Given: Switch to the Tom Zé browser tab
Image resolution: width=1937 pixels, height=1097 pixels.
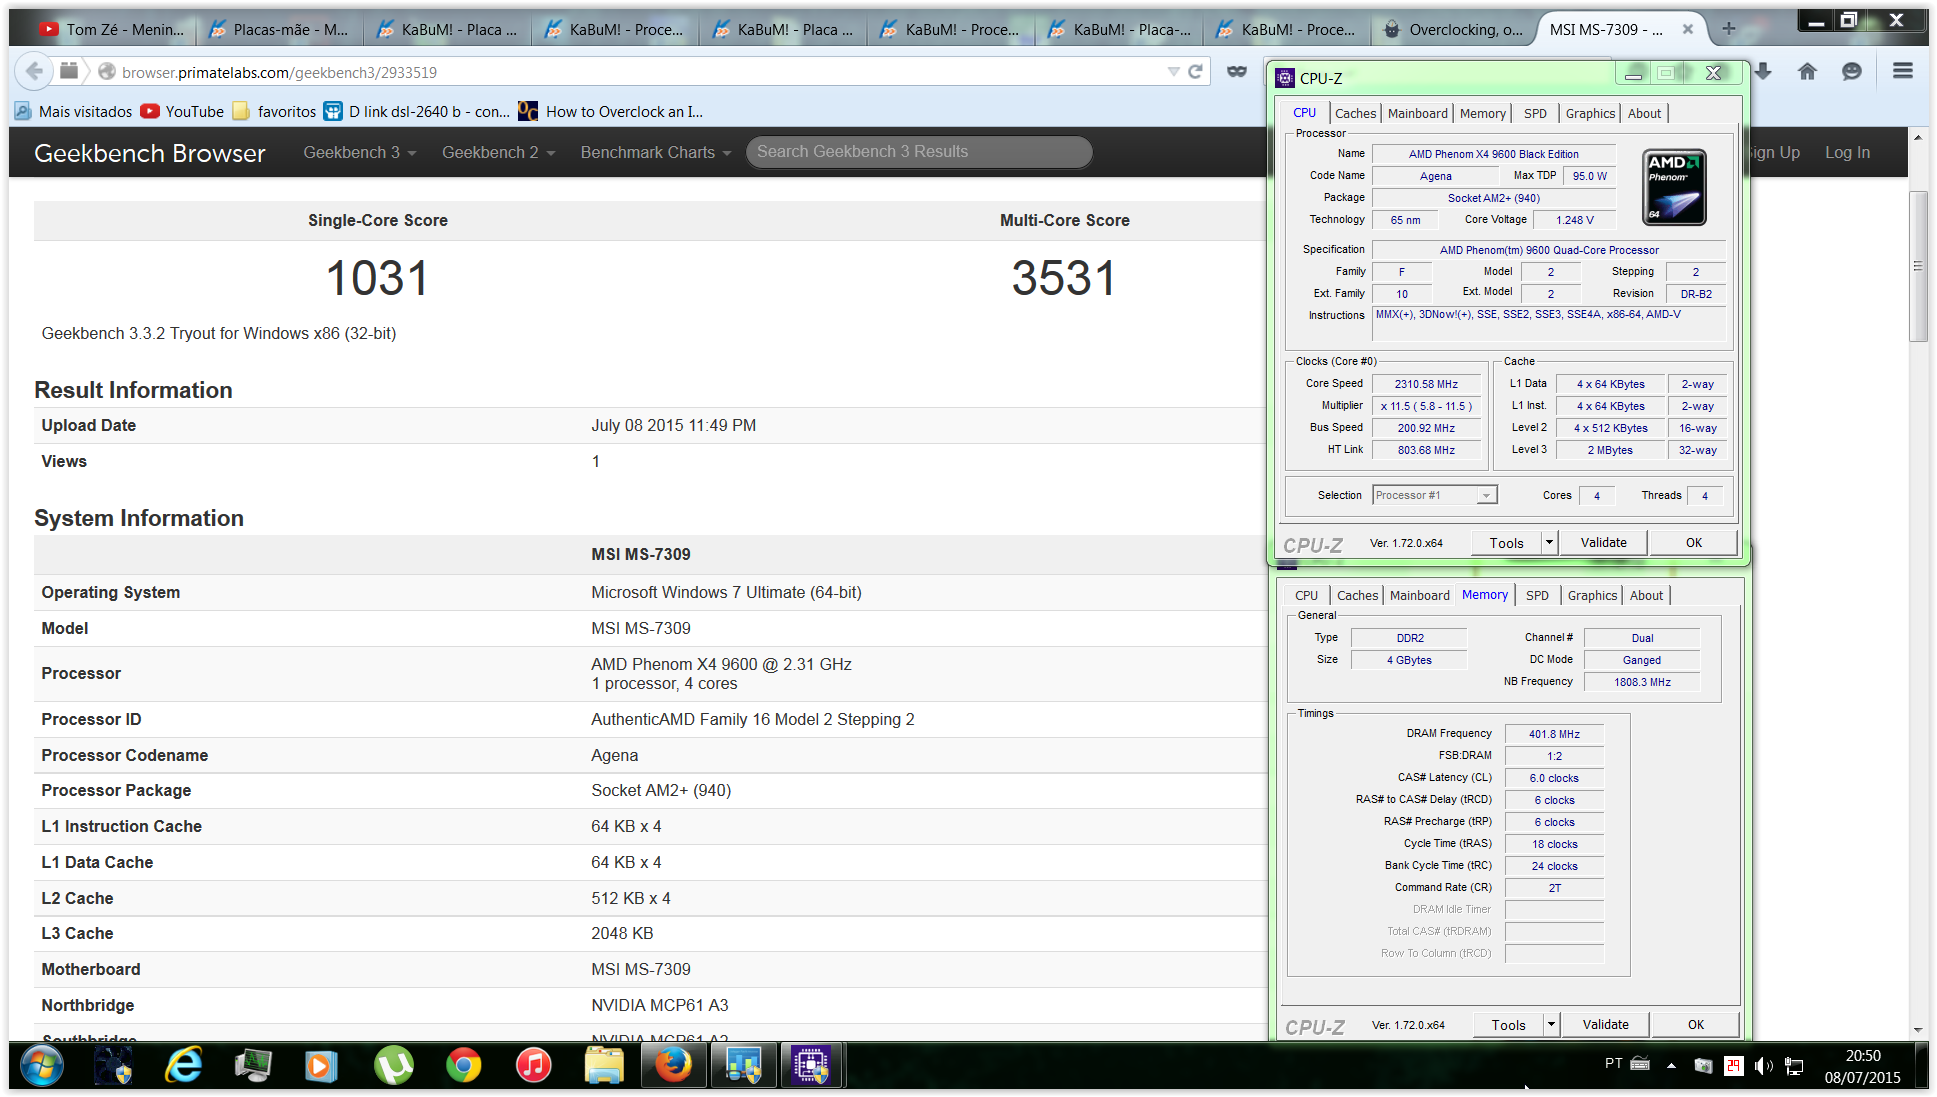Looking at the screenshot, I should pyautogui.click(x=112, y=29).
